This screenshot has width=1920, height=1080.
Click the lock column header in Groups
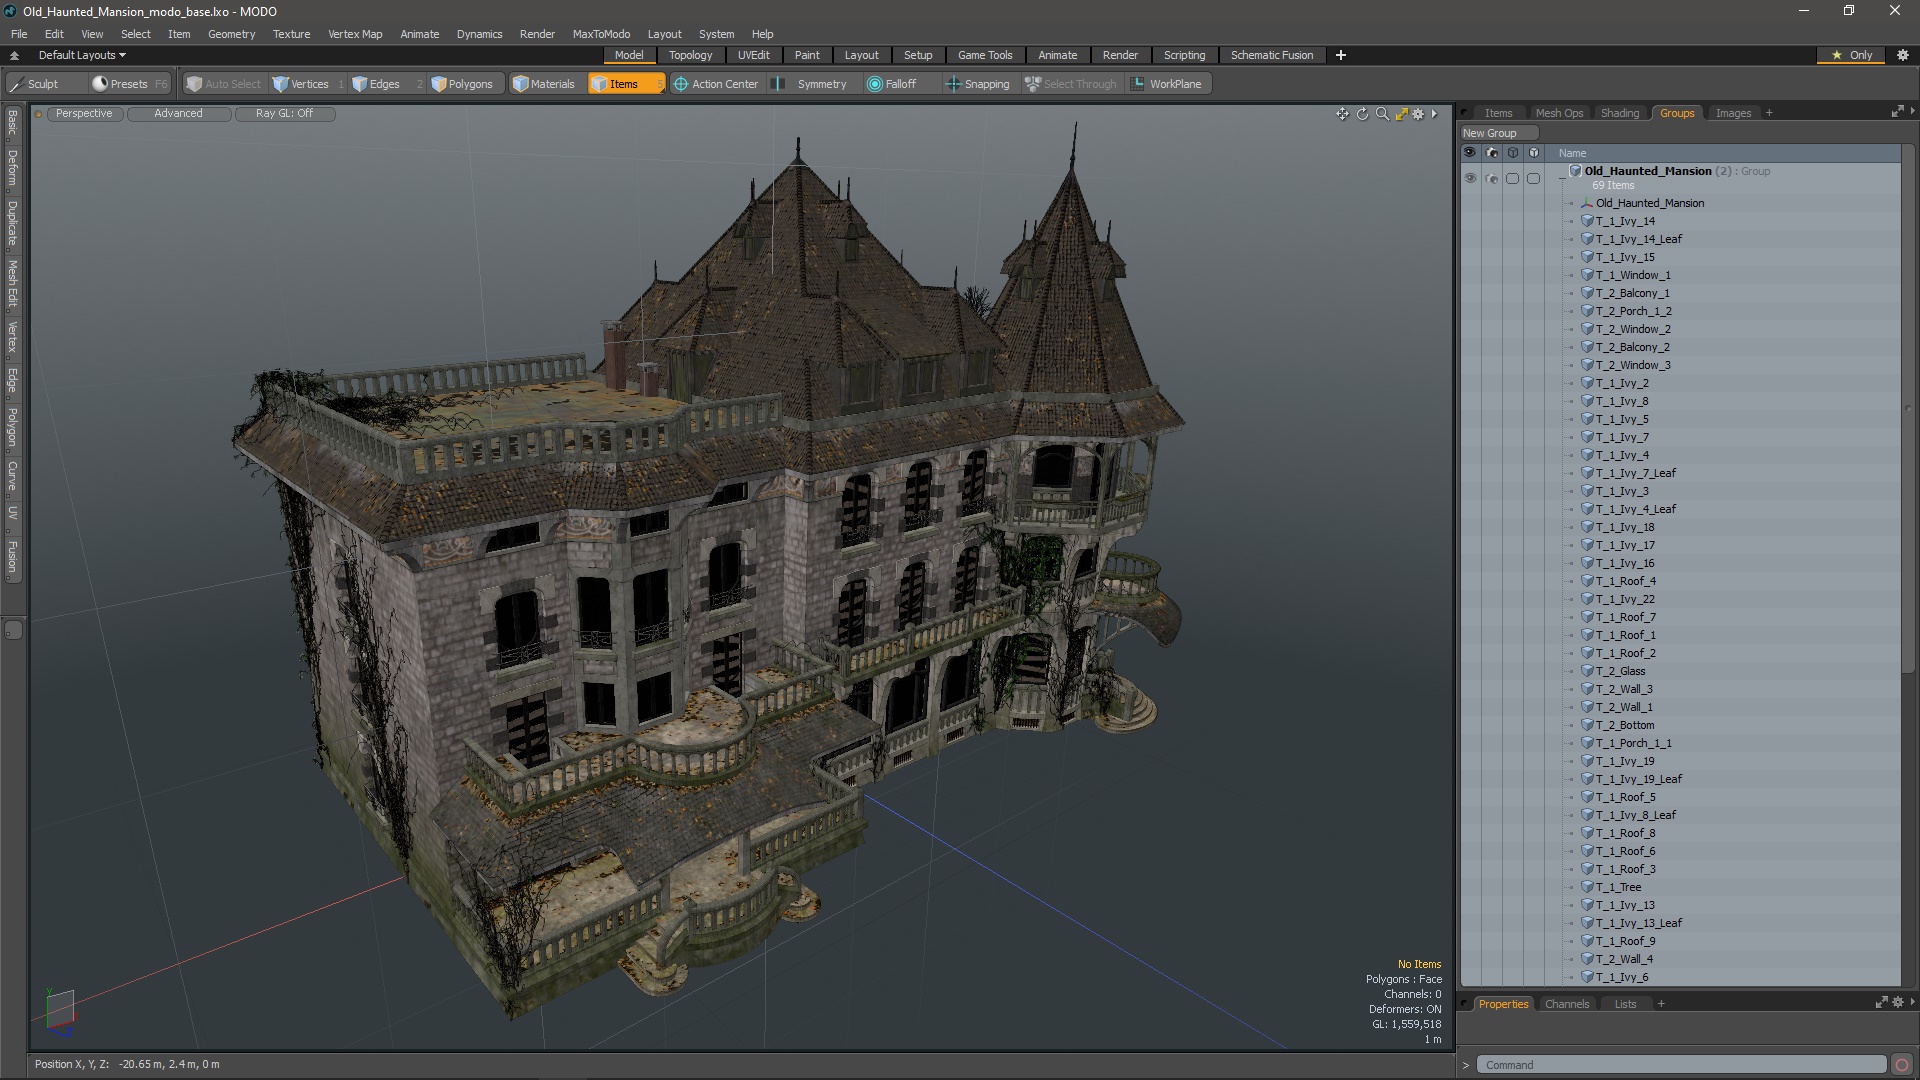tap(1534, 153)
